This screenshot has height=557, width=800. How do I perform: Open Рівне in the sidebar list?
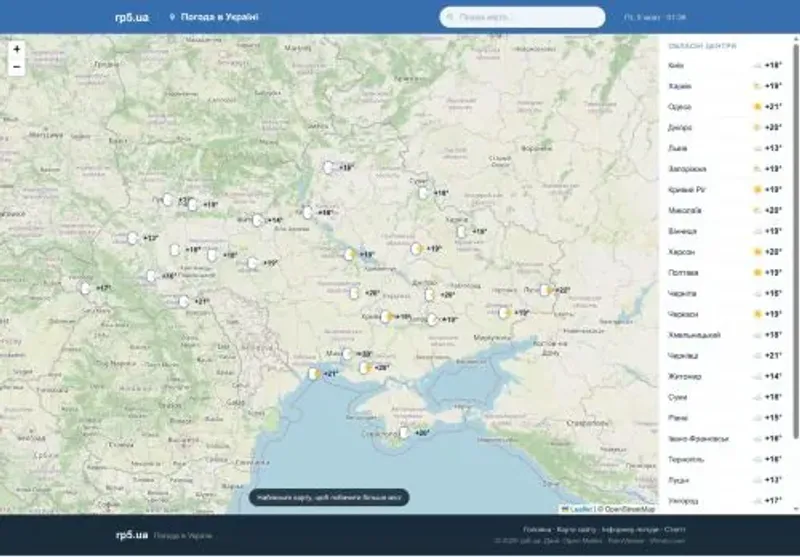coord(724,418)
